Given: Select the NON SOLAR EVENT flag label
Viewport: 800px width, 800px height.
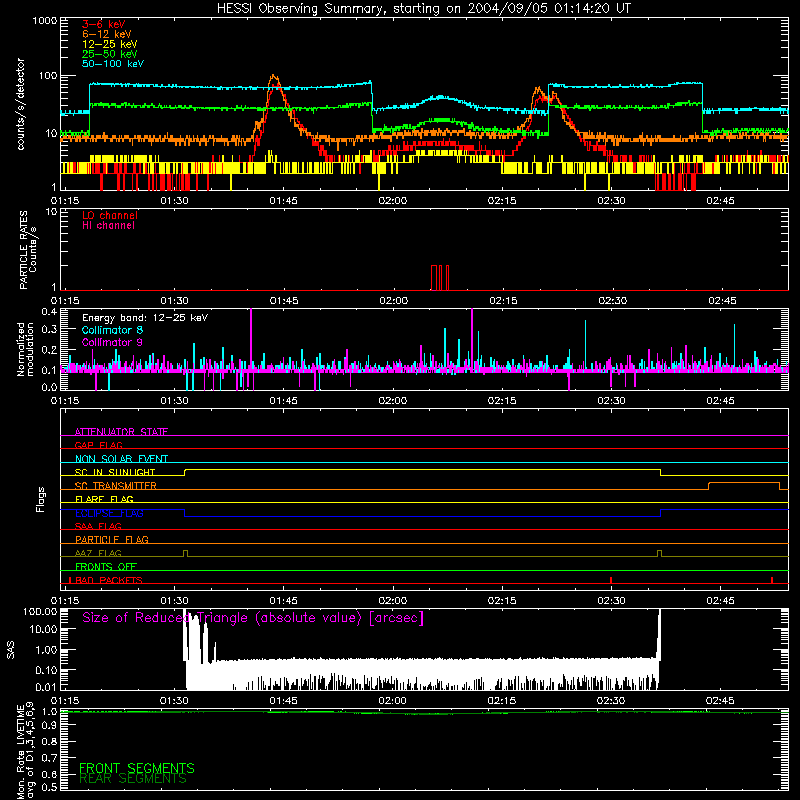Looking at the screenshot, I should click(121, 459).
